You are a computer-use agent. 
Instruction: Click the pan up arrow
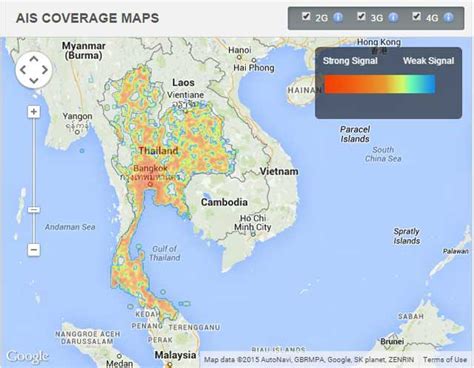click(x=34, y=59)
